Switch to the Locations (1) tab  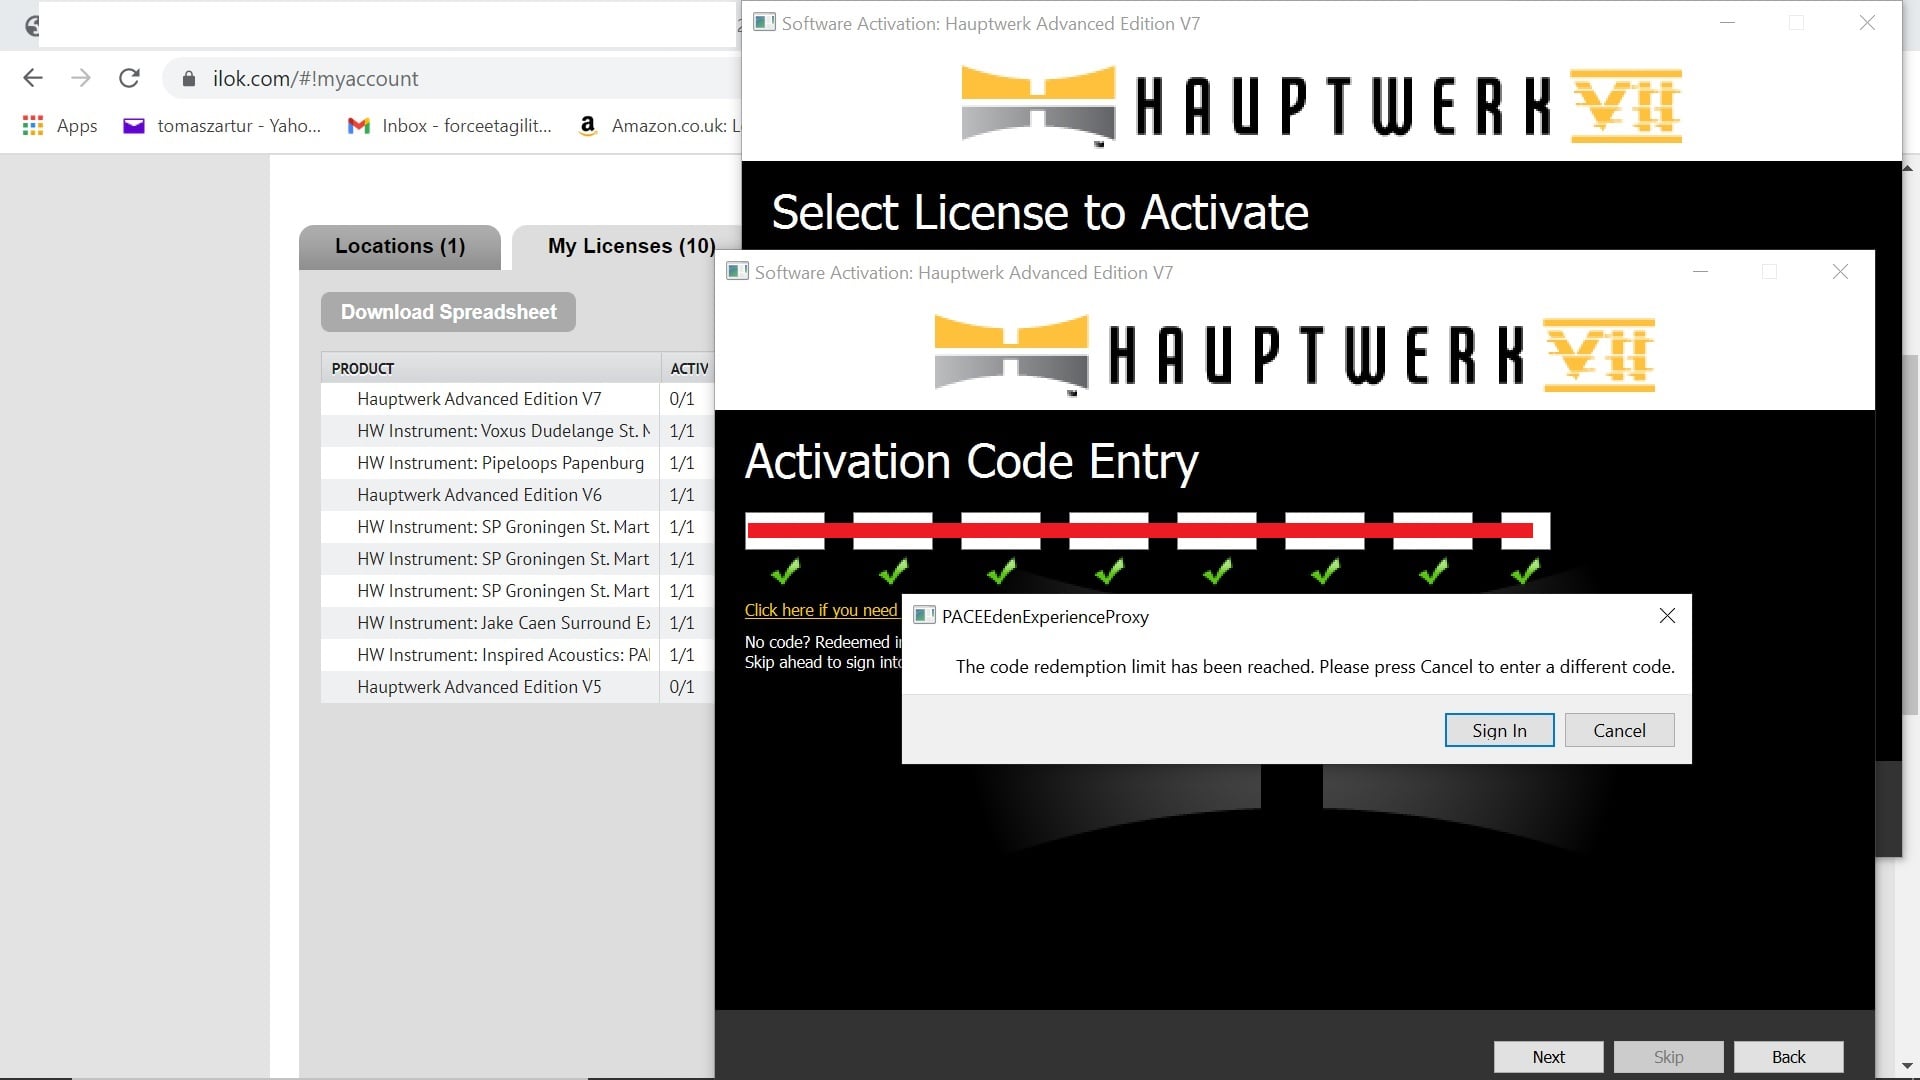point(400,246)
